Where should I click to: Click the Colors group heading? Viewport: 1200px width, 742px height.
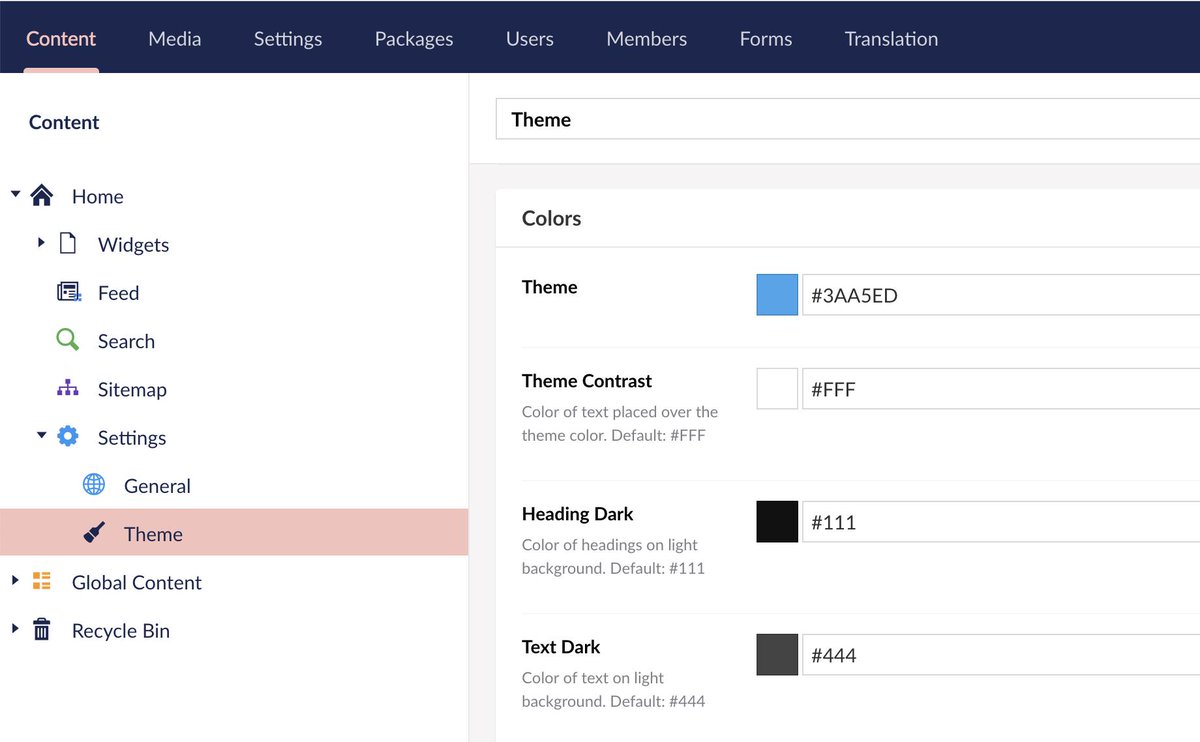pos(551,218)
